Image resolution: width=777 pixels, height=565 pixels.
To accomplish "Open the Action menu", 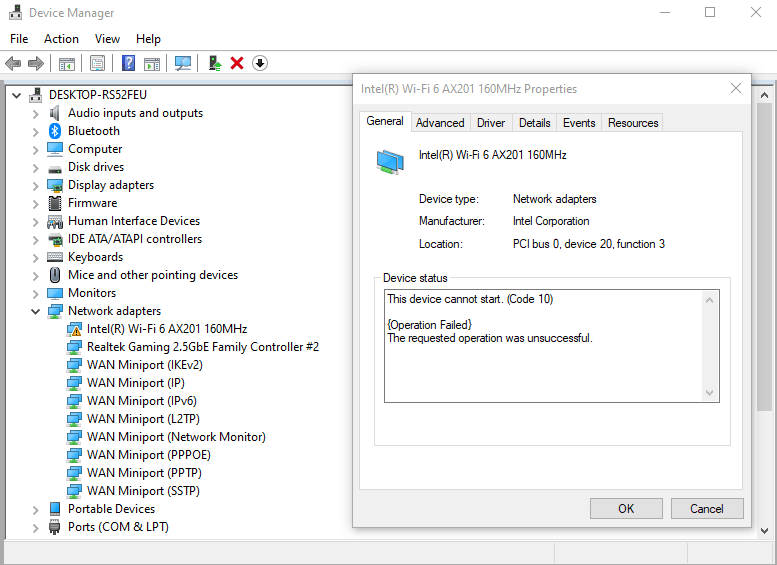I will pyautogui.click(x=61, y=39).
